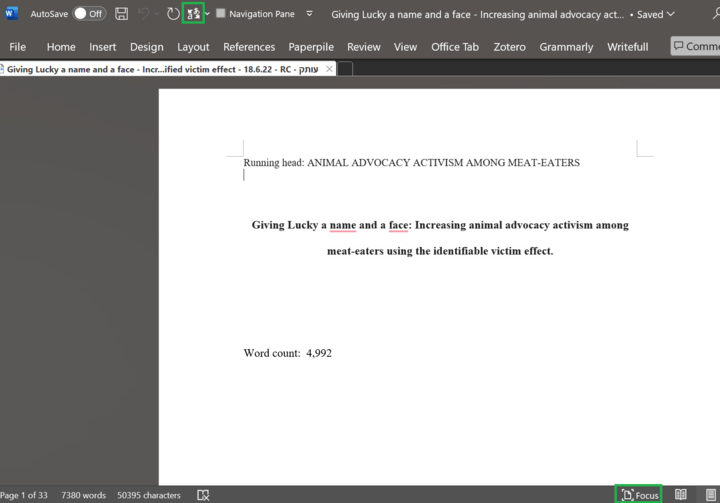Open the Comments button
This screenshot has width=720, height=503.
tap(696, 47)
